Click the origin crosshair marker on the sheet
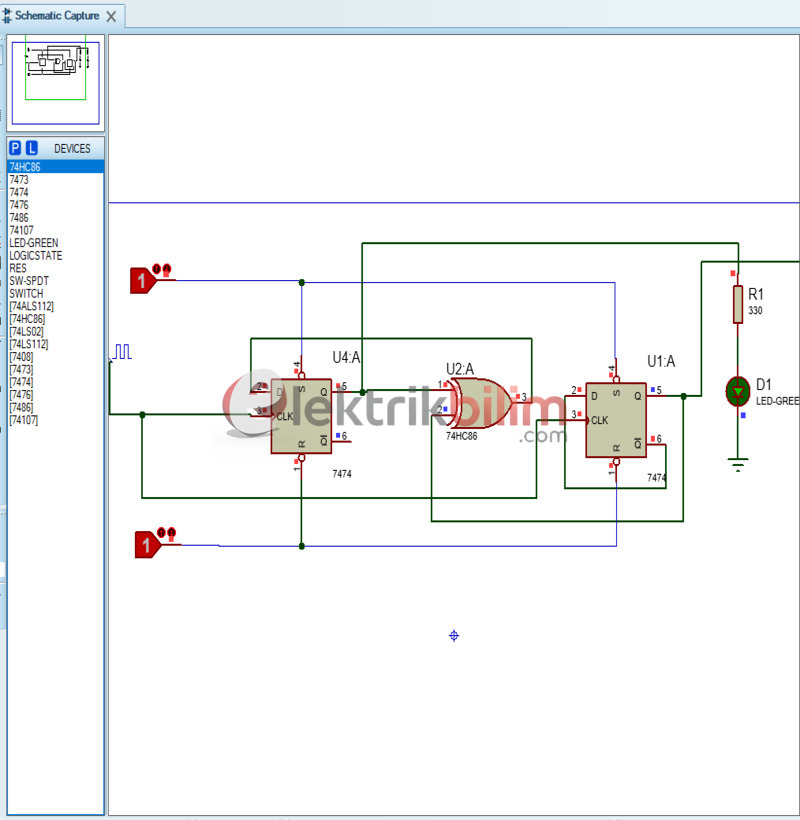 coord(455,635)
